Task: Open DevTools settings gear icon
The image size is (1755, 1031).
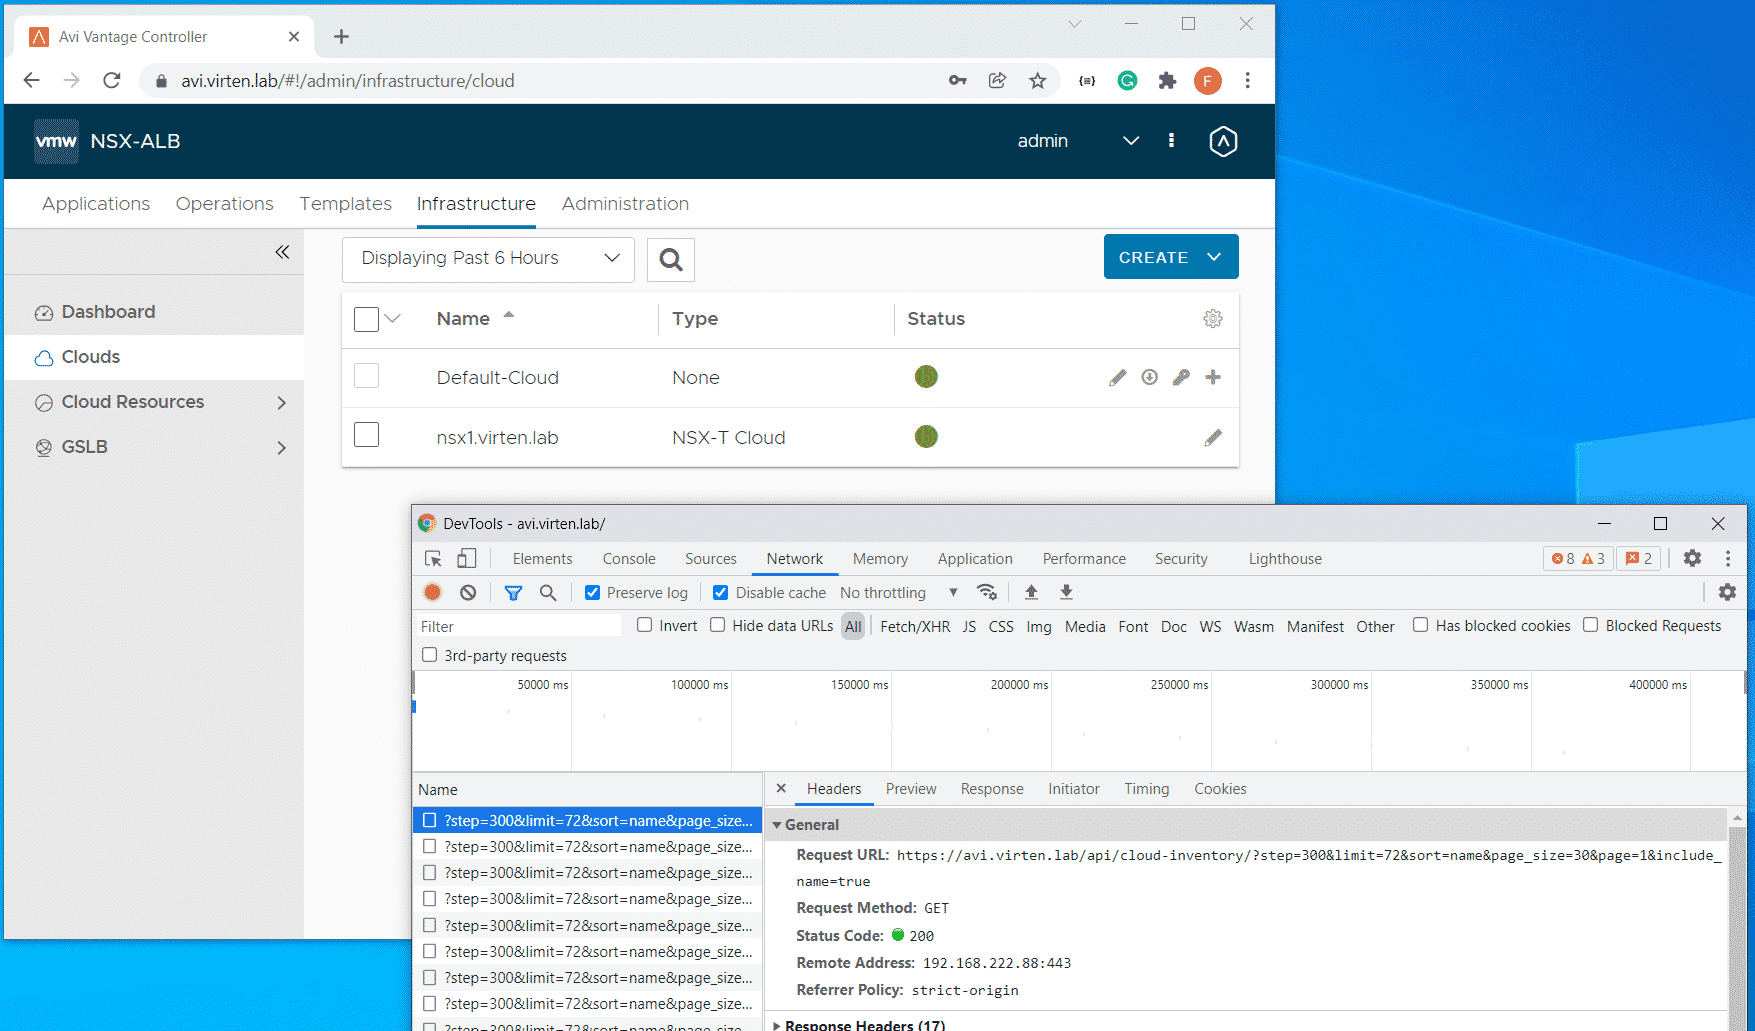Action: click(1692, 558)
